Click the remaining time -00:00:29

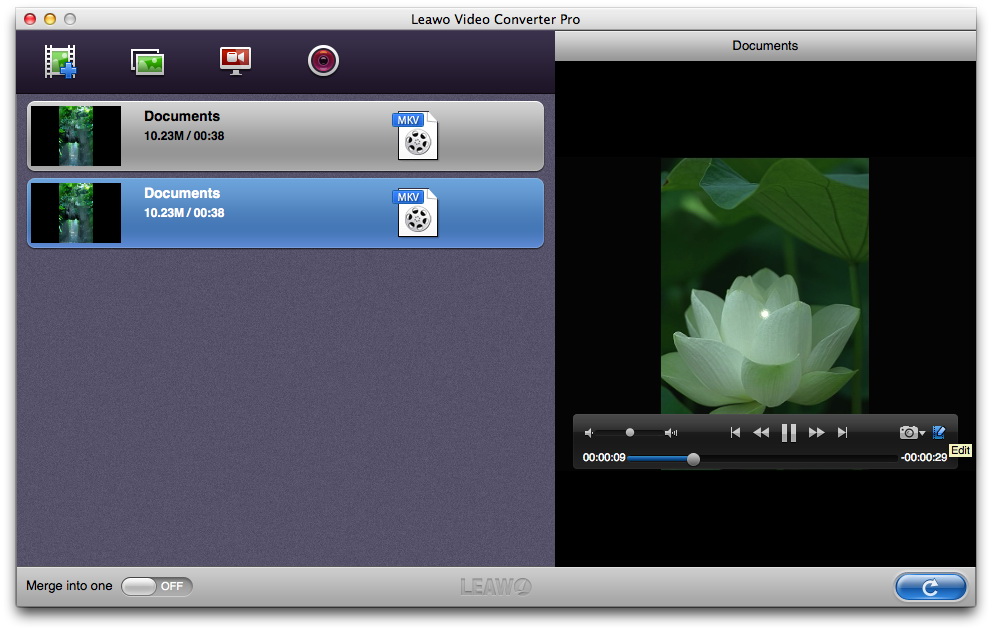tap(924, 458)
